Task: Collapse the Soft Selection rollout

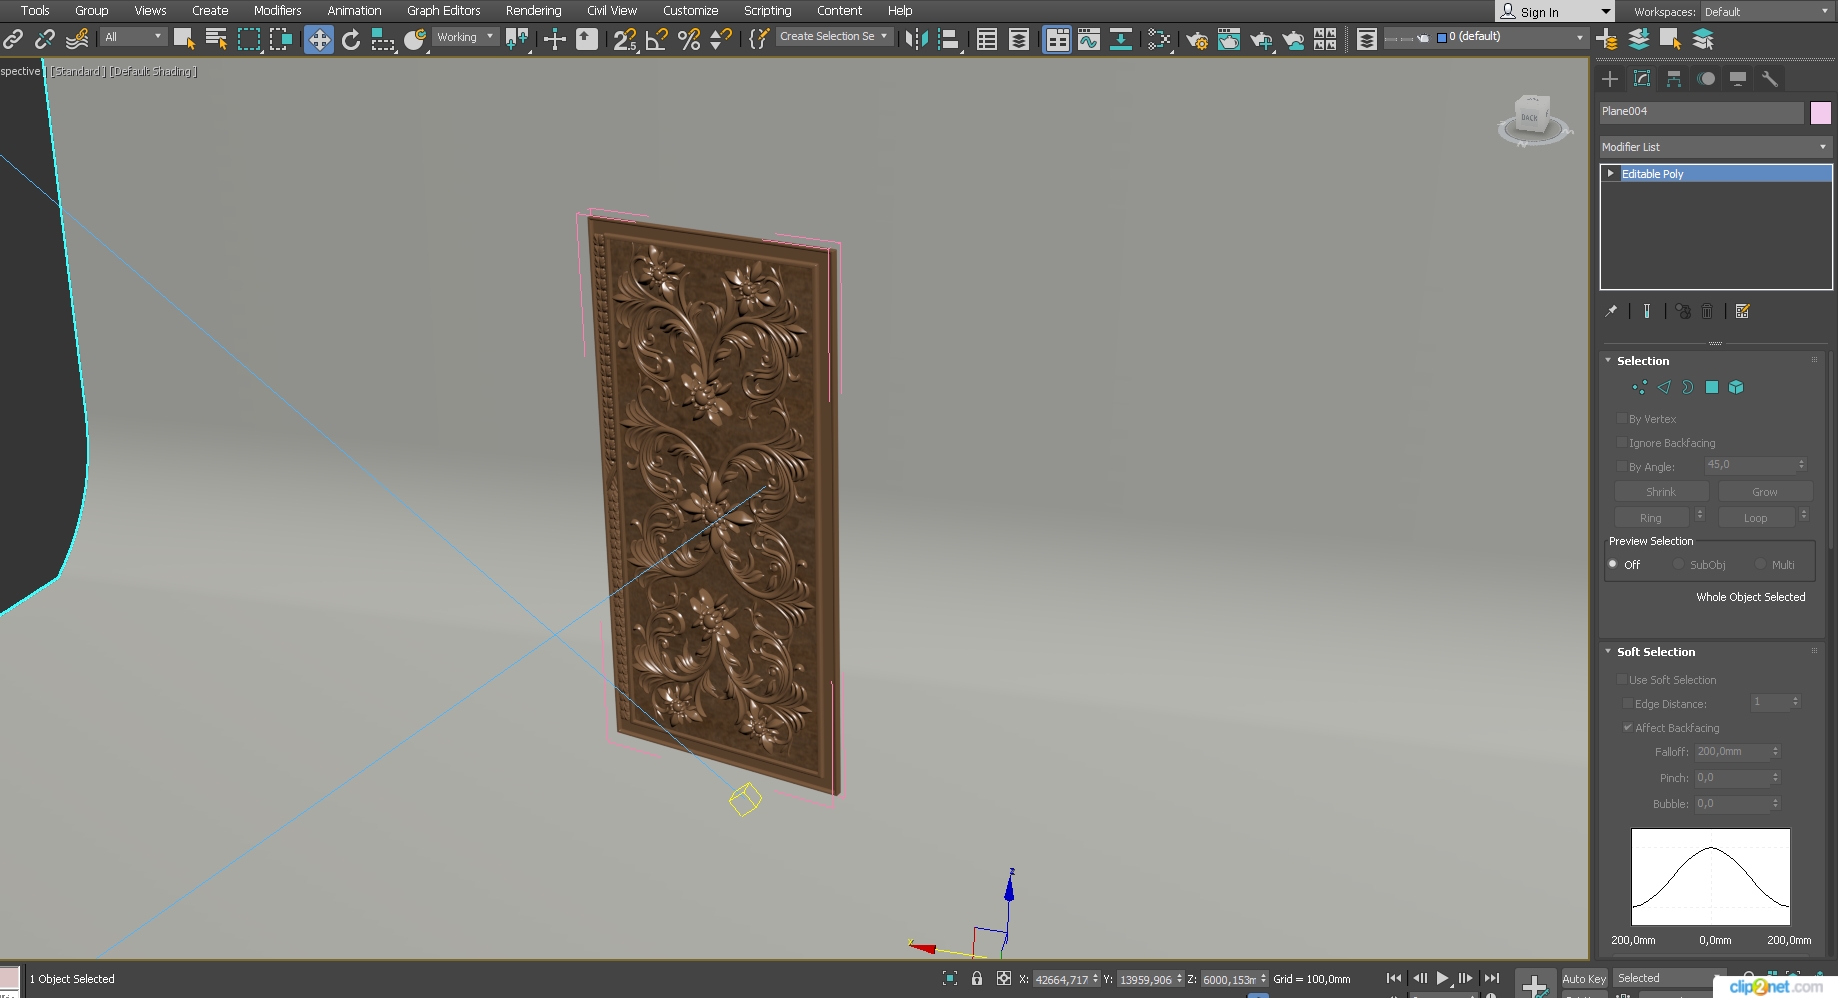Action: [x=1608, y=652]
